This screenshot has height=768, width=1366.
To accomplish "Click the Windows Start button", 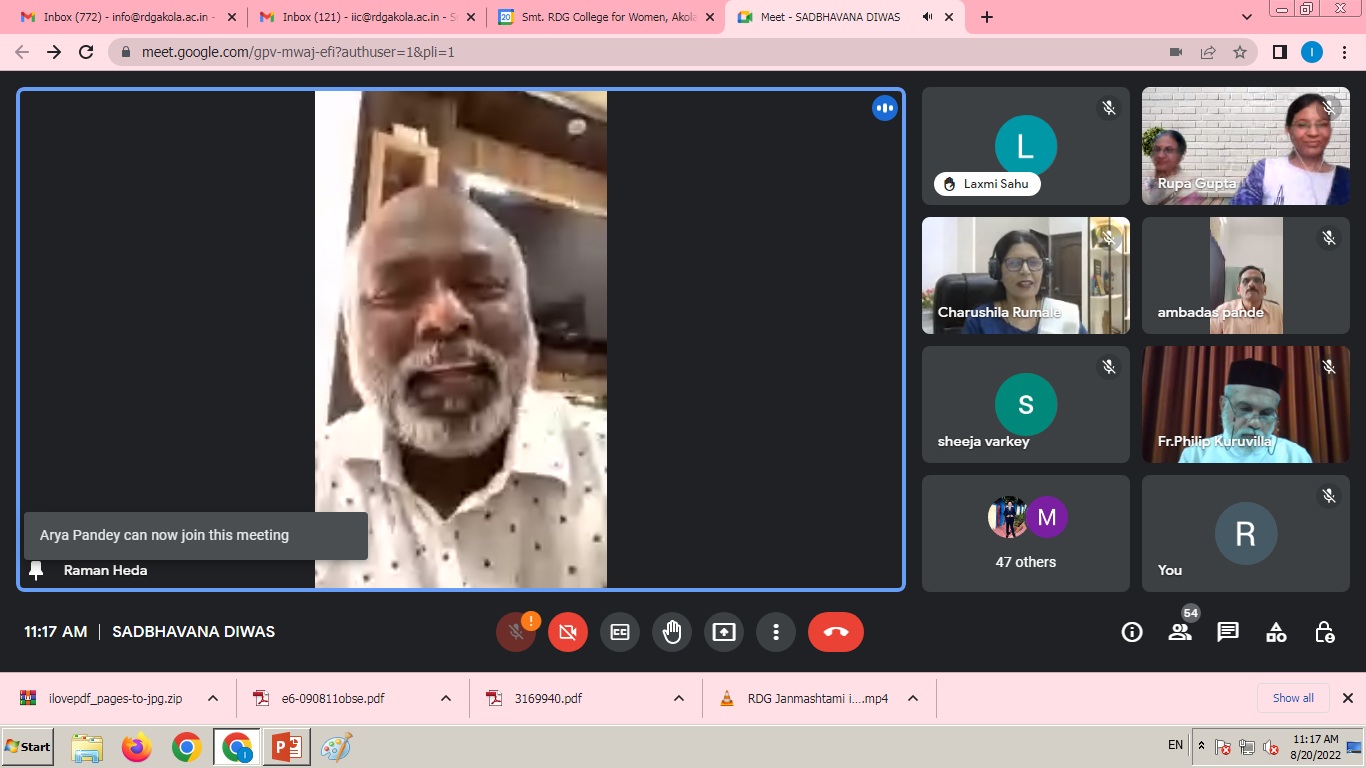I will point(28,747).
